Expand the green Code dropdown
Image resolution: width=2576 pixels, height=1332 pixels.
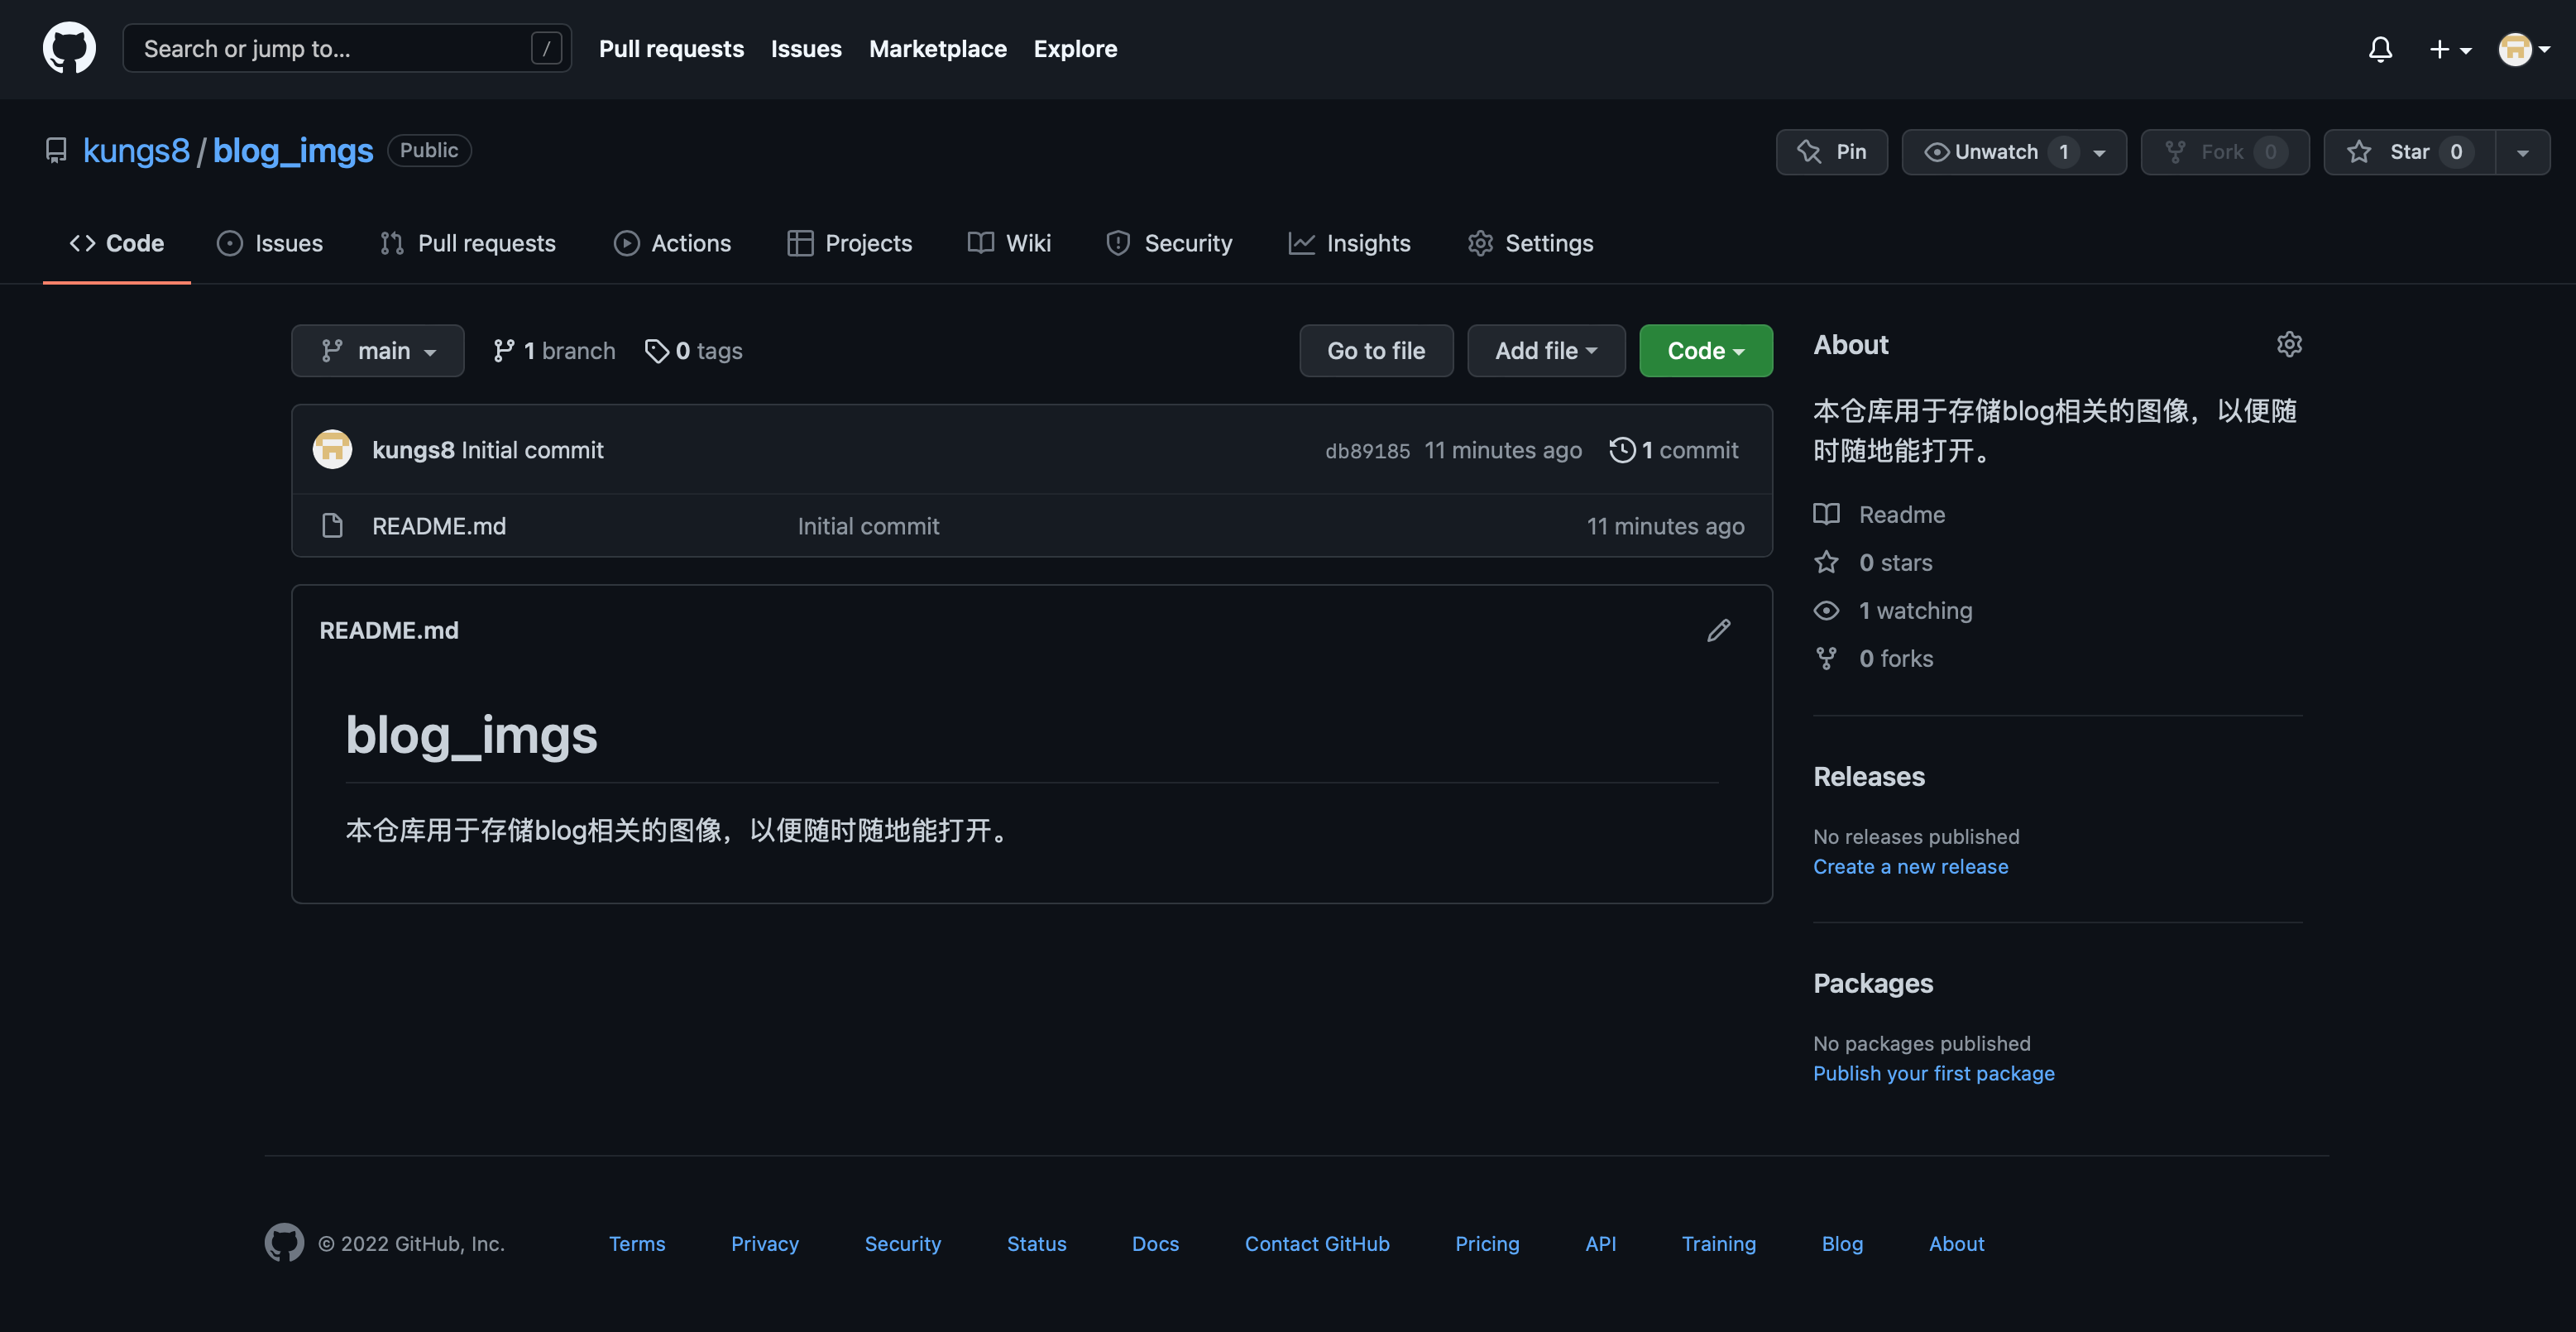[x=1705, y=351]
